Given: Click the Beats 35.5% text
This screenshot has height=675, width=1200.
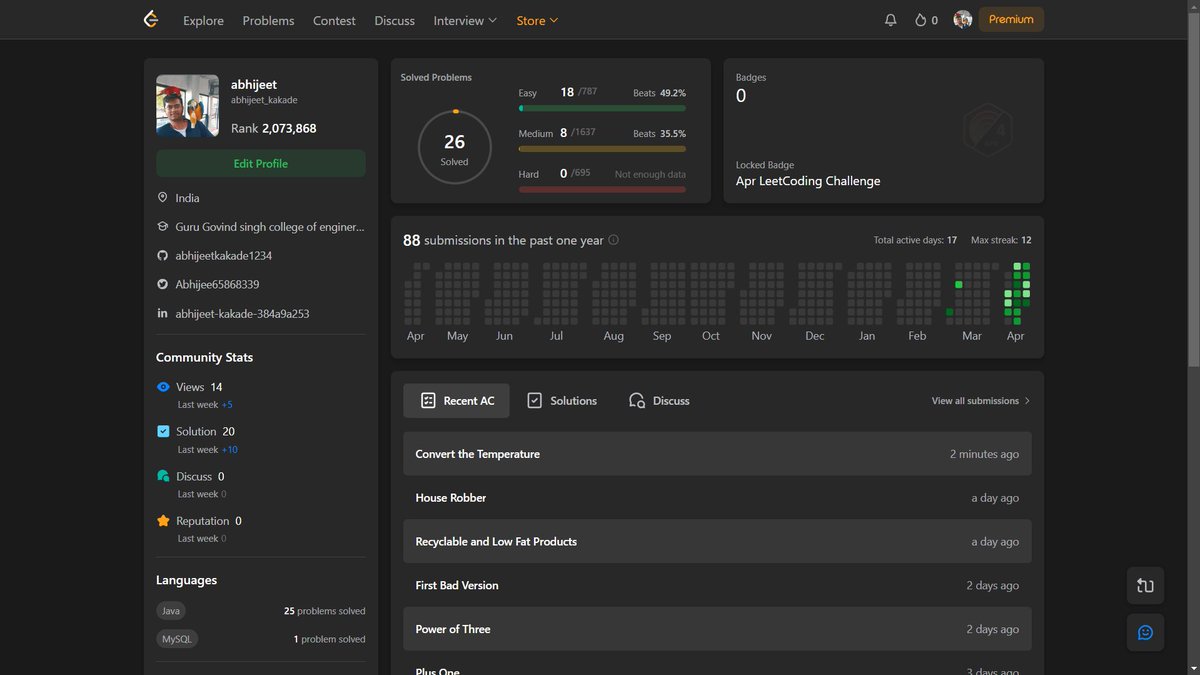Looking at the screenshot, I should click(659, 133).
